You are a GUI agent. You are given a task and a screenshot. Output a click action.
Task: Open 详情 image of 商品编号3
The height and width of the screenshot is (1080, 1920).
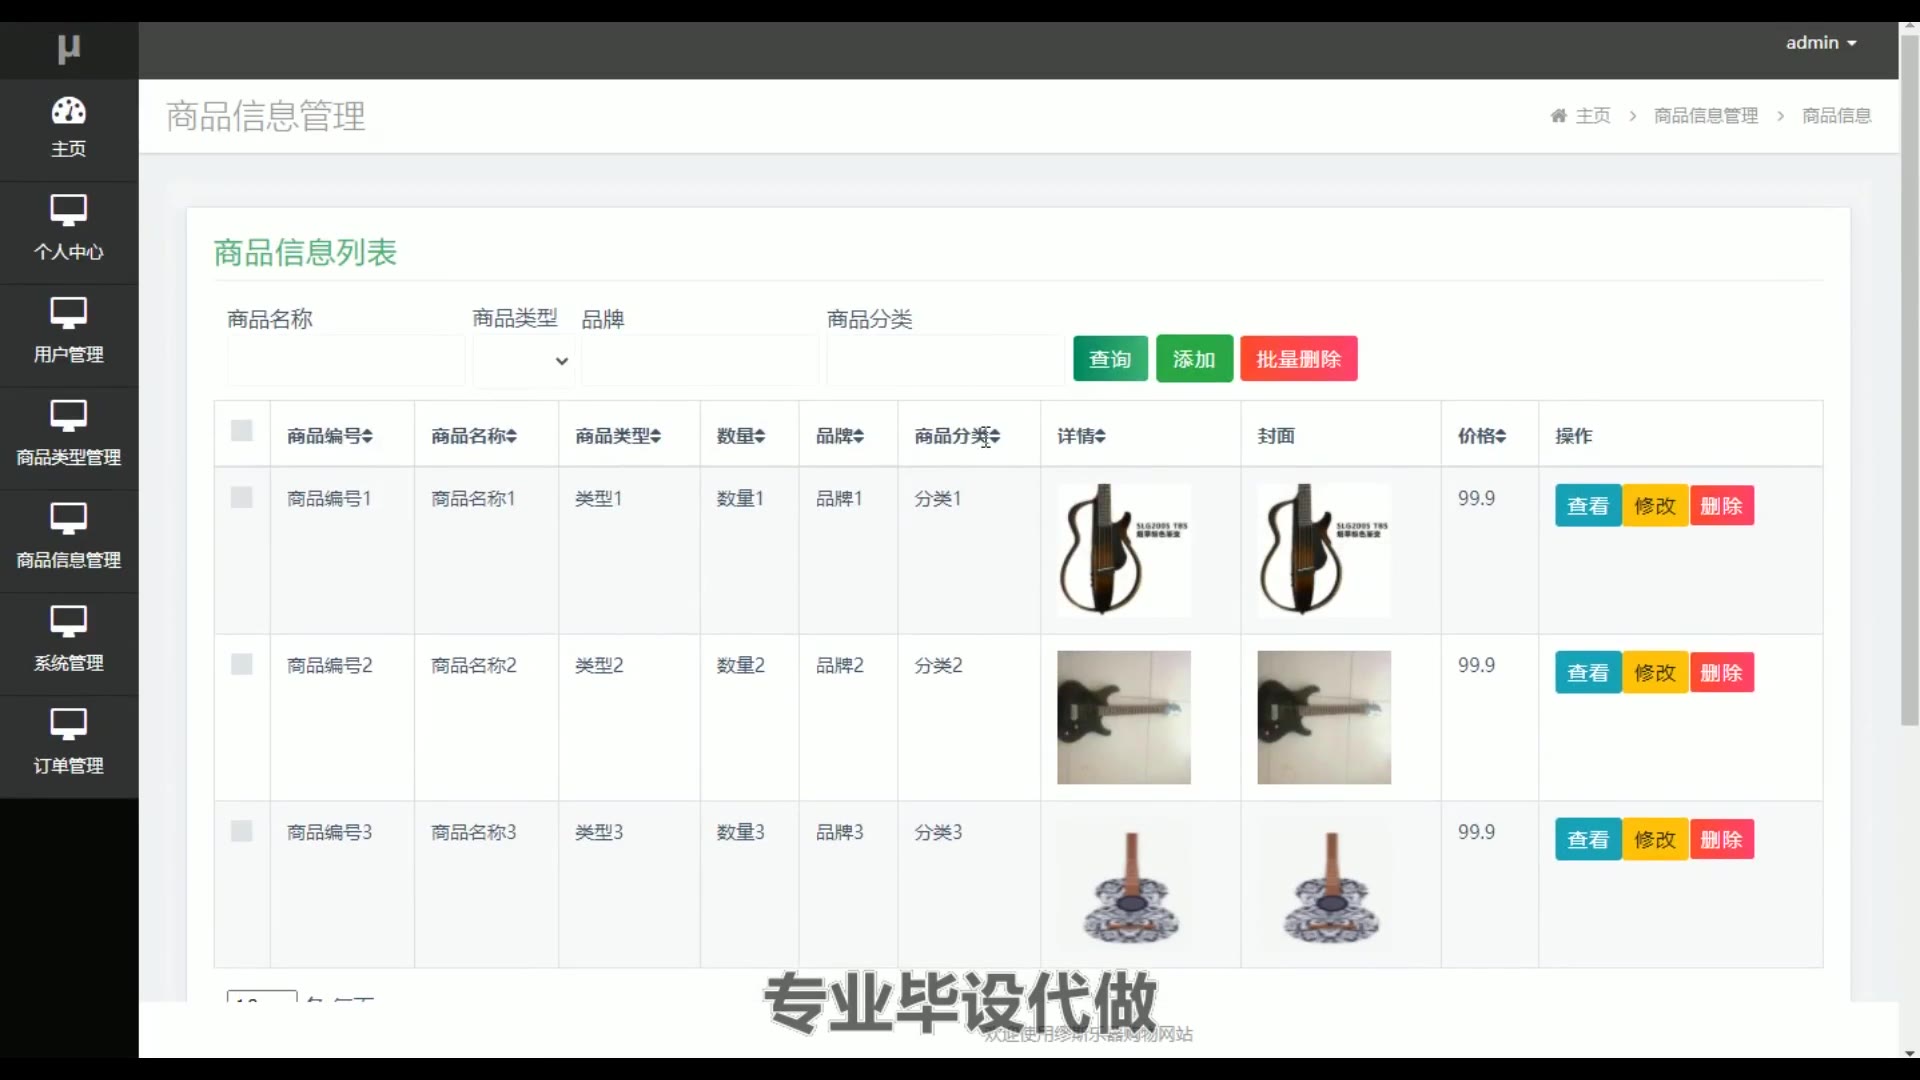pyautogui.click(x=1124, y=884)
